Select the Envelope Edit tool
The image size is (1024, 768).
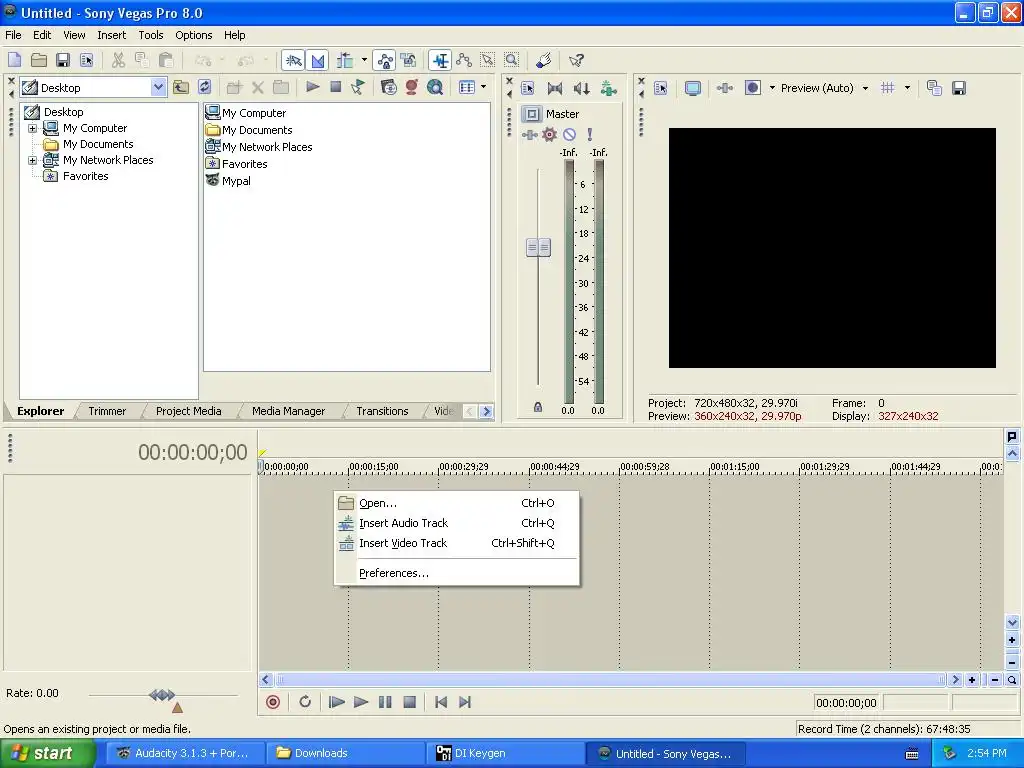tap(464, 61)
